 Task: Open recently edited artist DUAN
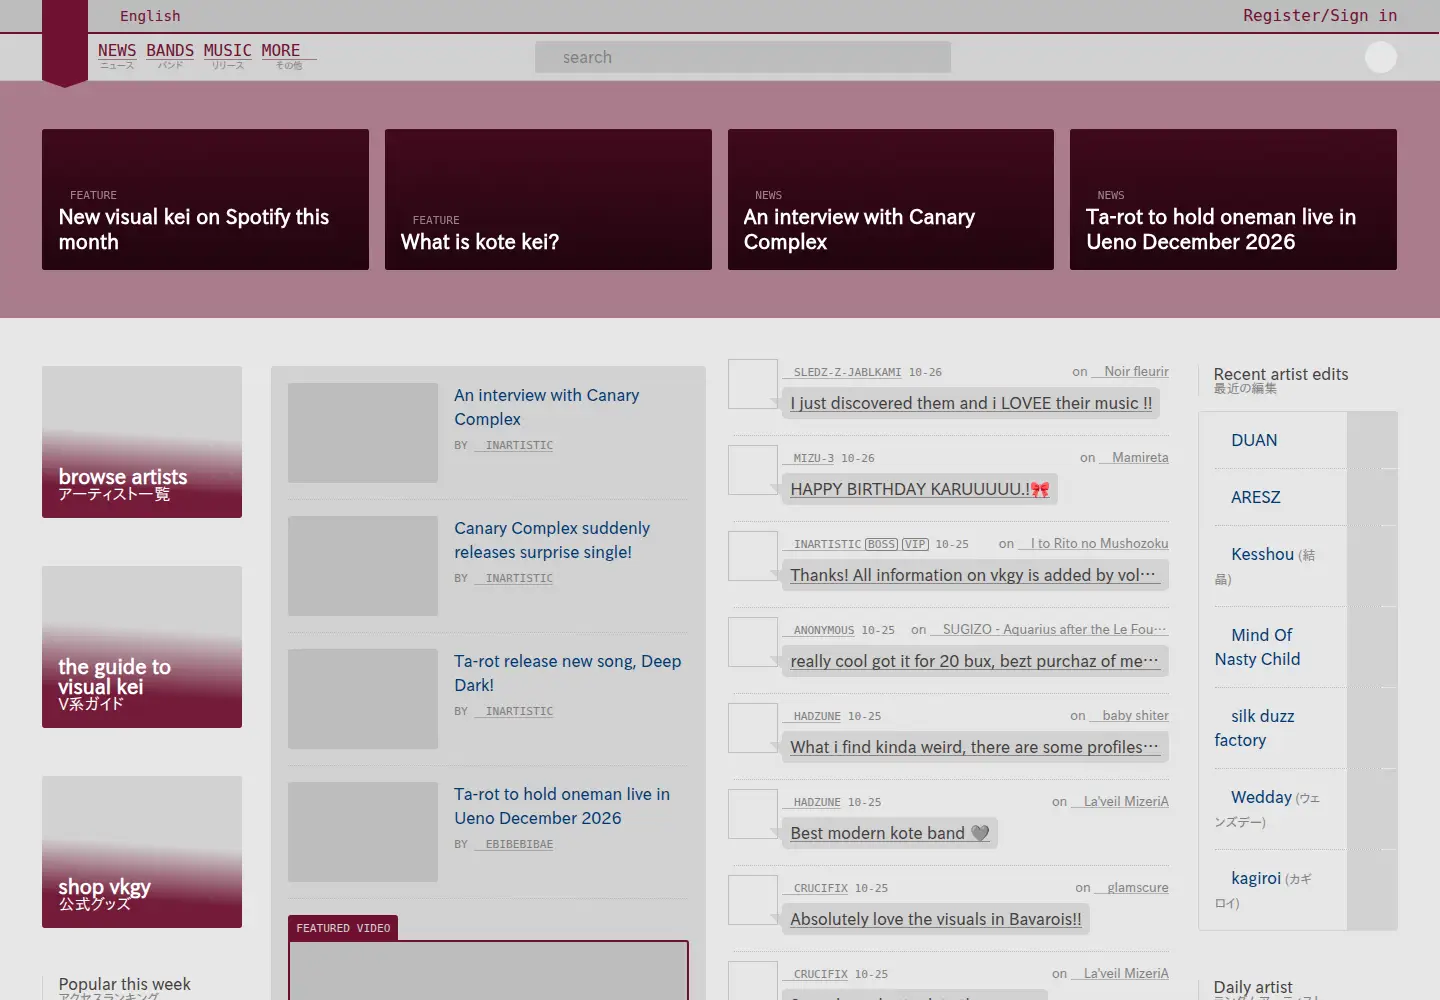point(1254,440)
